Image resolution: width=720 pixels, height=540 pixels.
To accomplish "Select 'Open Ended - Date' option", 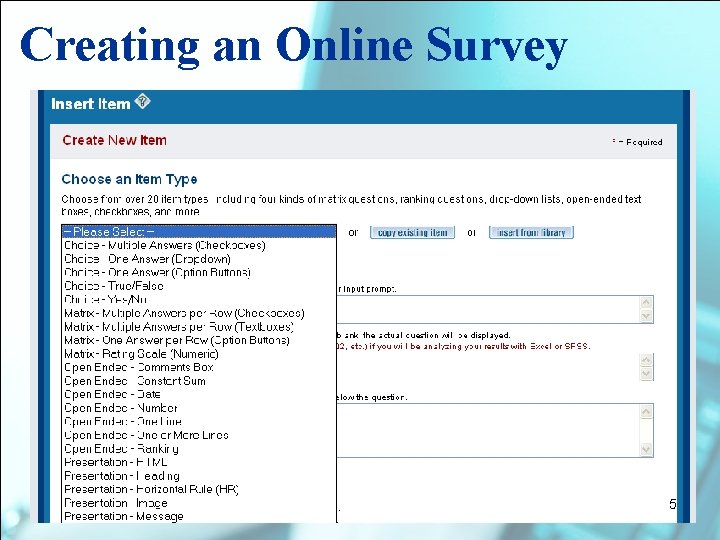I will [x=199, y=394].
